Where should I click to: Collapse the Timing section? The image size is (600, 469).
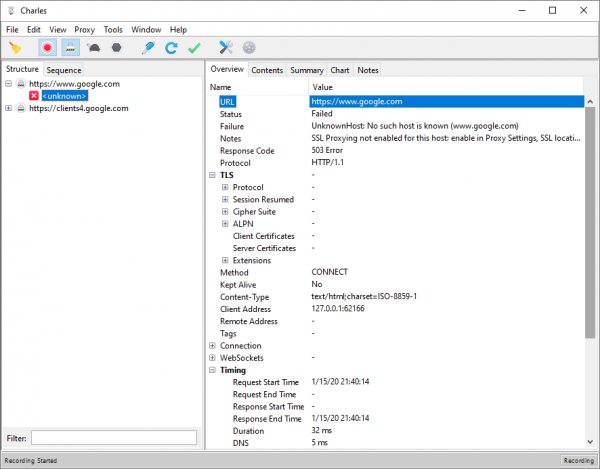pyautogui.click(x=212, y=370)
